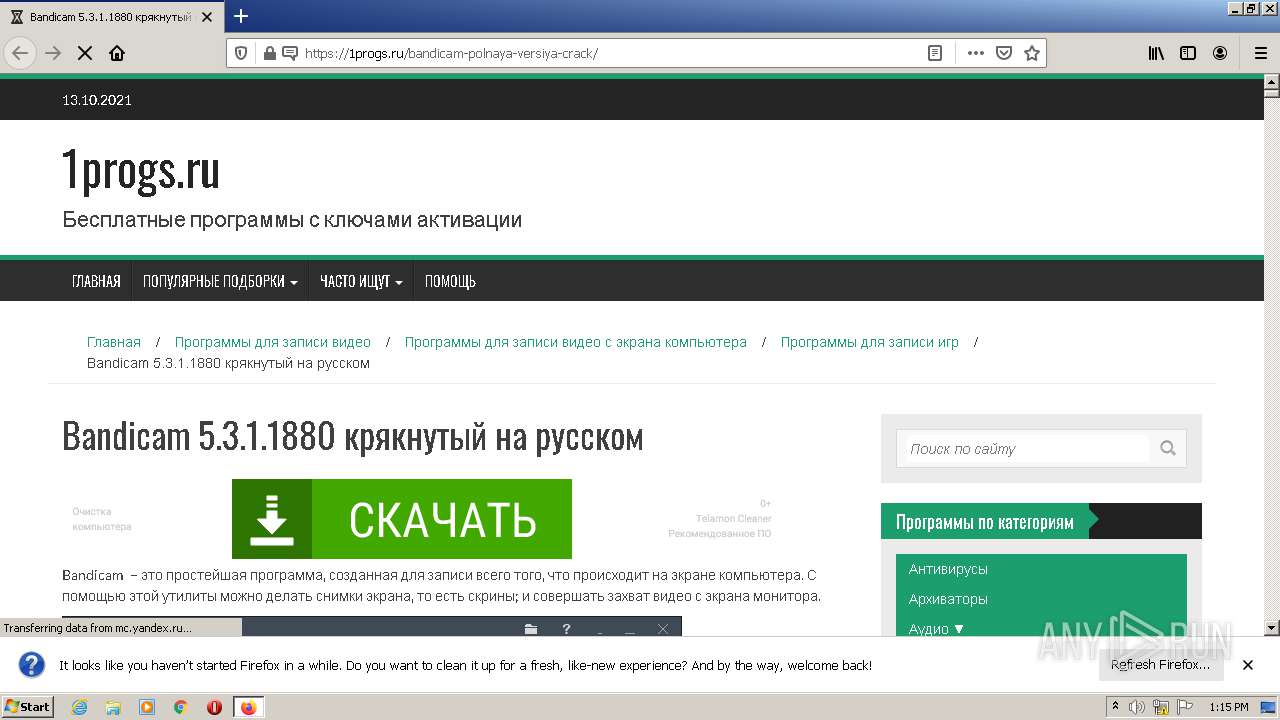Go back using the back arrow
Viewport: 1280px width, 720px height.
click(20, 53)
